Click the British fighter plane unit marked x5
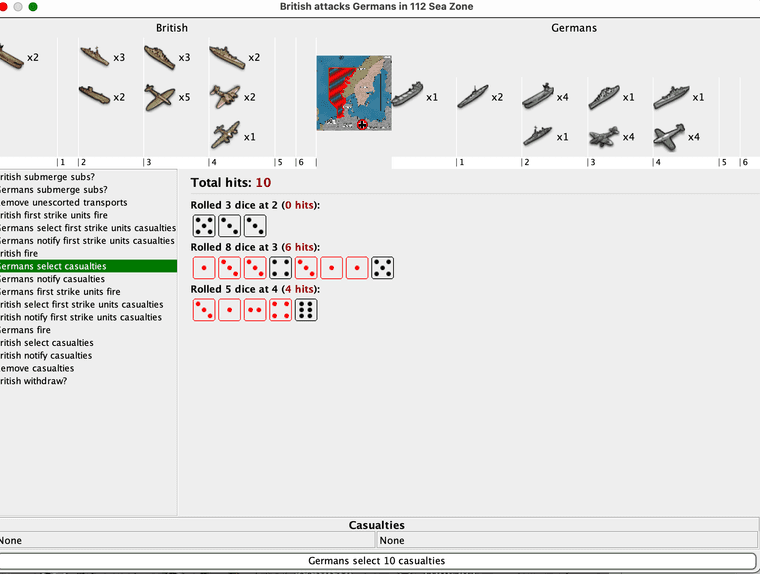The height and width of the screenshot is (574, 760). point(159,97)
